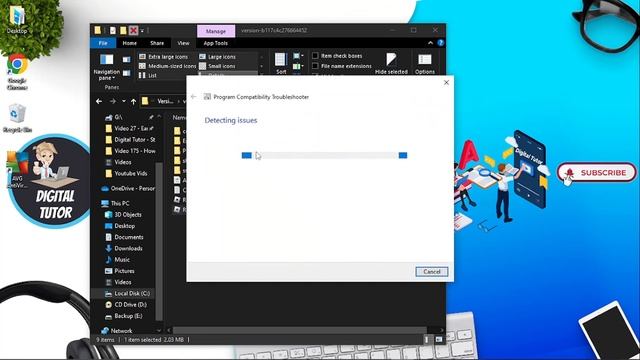The width and height of the screenshot is (640, 360).
Task: Click the Properties checkmark quick access icon
Action: [112, 30]
